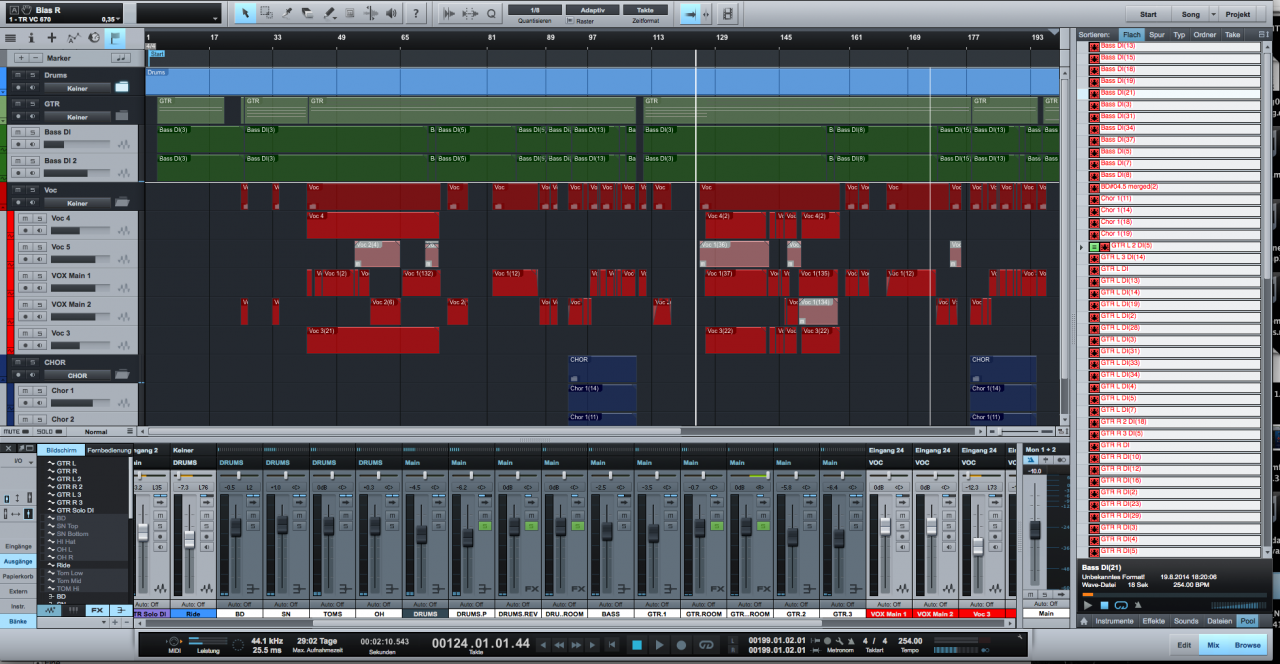Open the Quantisieren 1/8 dropdown

point(535,10)
